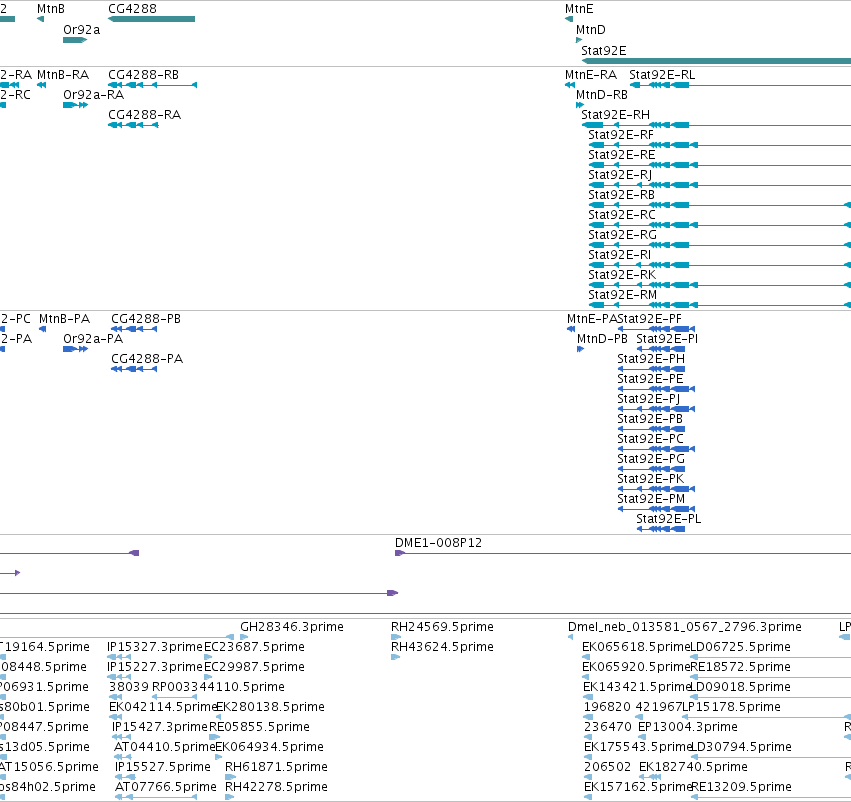Select transcript Stat92E-RJ
This screenshot has width=851, height=802.
pyautogui.click(x=620, y=175)
